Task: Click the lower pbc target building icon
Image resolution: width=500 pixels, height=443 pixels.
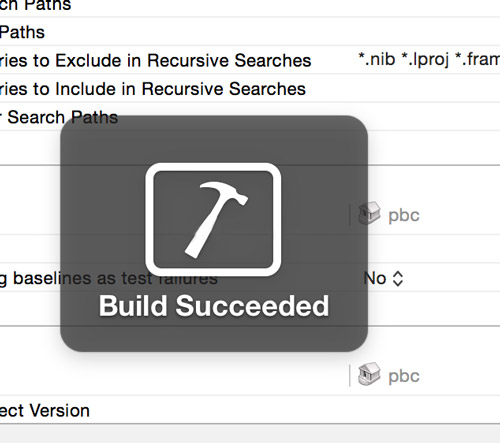Action: pyautogui.click(x=369, y=374)
